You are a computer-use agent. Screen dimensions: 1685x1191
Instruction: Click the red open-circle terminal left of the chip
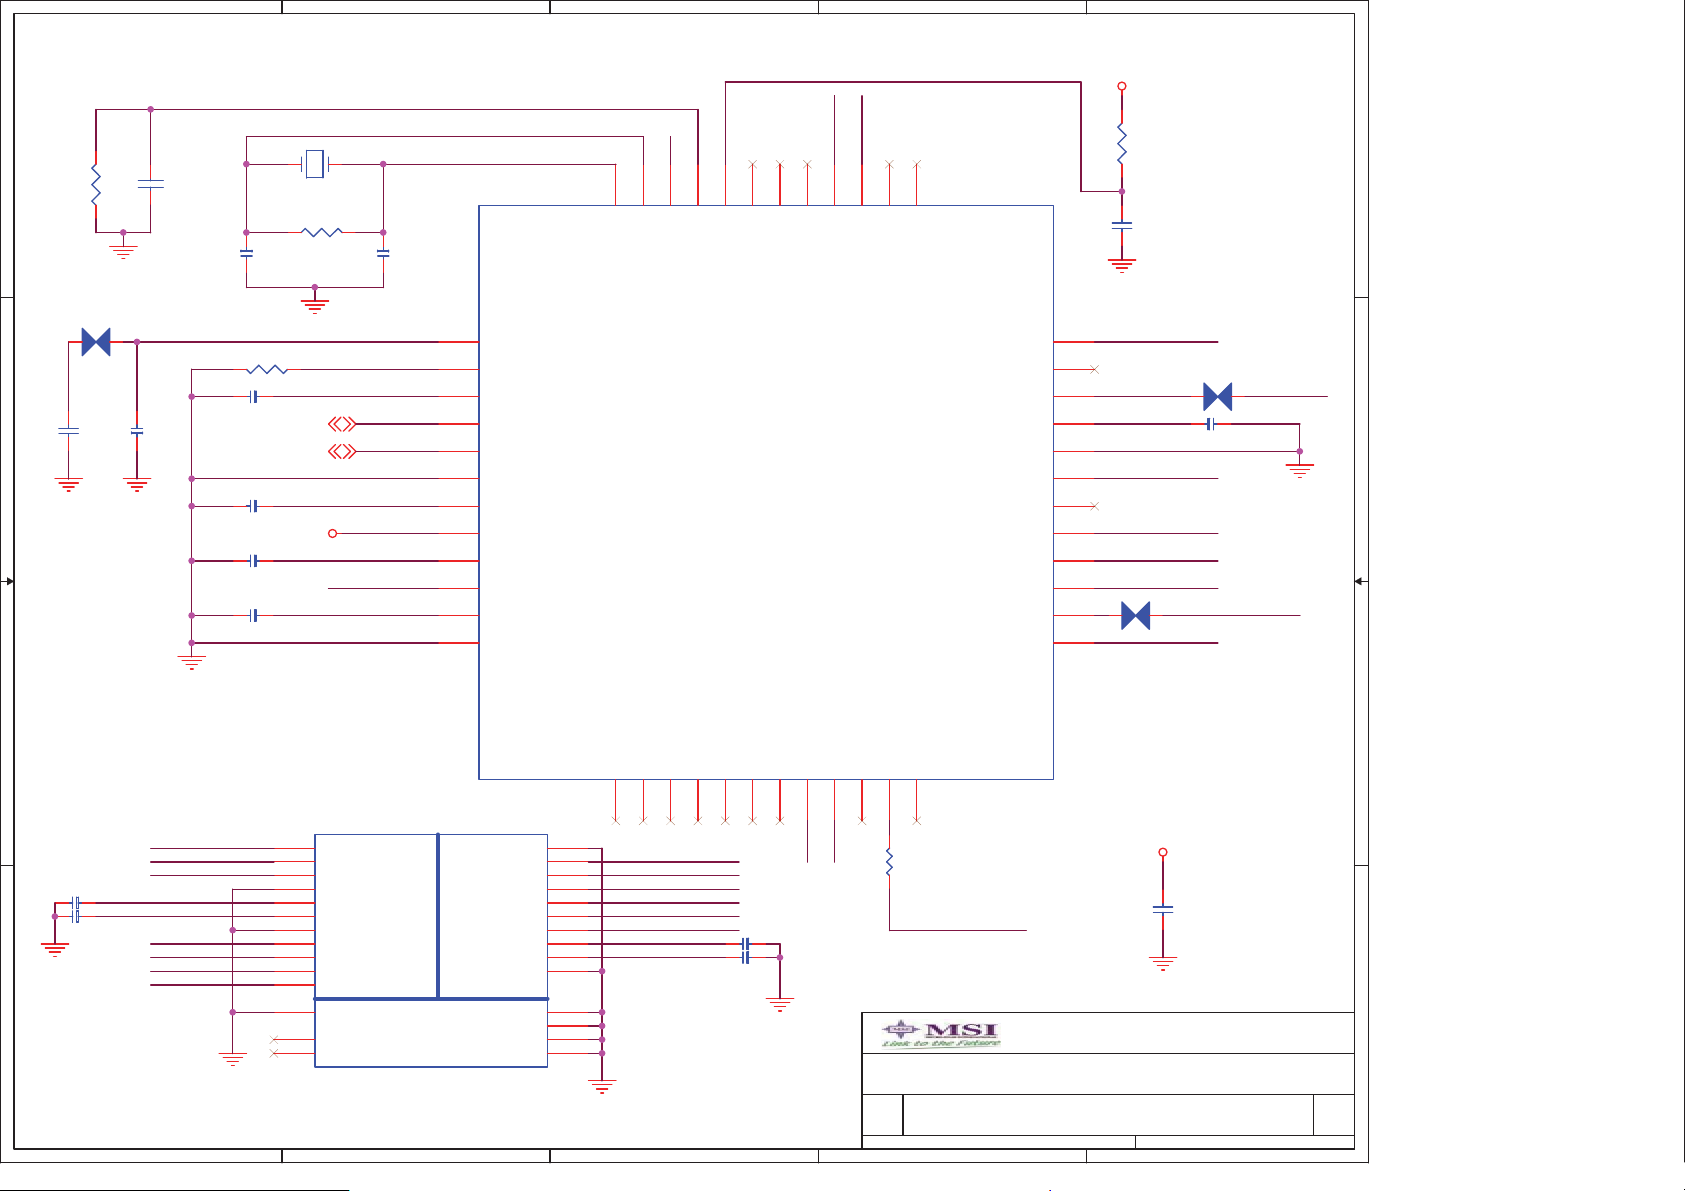333,533
